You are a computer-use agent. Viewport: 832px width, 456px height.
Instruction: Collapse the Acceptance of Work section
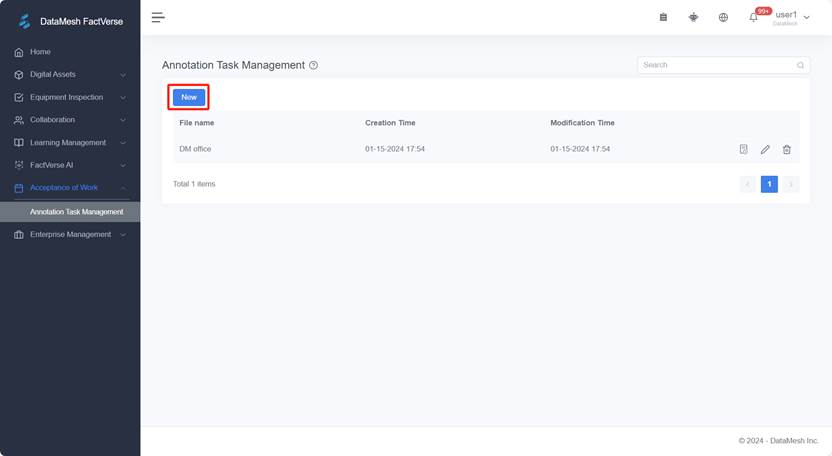70,188
